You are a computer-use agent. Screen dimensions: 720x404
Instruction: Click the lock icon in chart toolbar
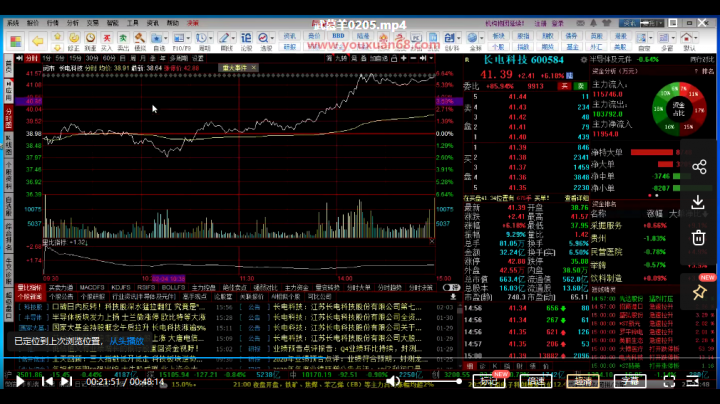(394, 58)
